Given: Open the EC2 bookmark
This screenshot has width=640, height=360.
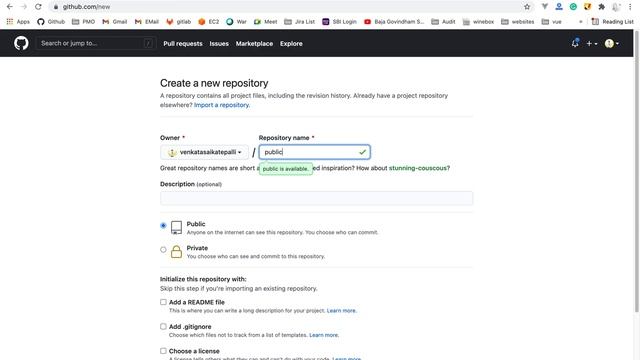Looking at the screenshot, I should [x=209, y=22].
